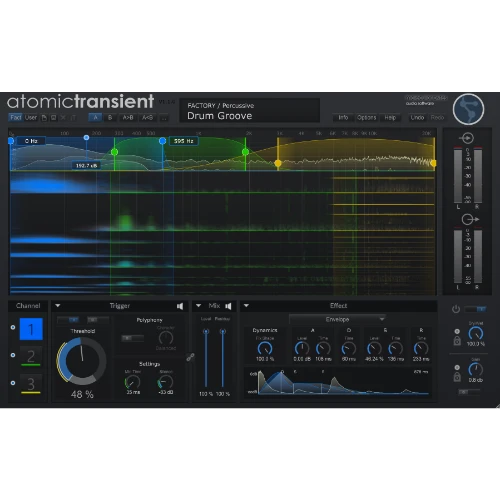The image size is (500, 500).
Task: Click the input meter arrow-circle icon
Action: click(467, 138)
